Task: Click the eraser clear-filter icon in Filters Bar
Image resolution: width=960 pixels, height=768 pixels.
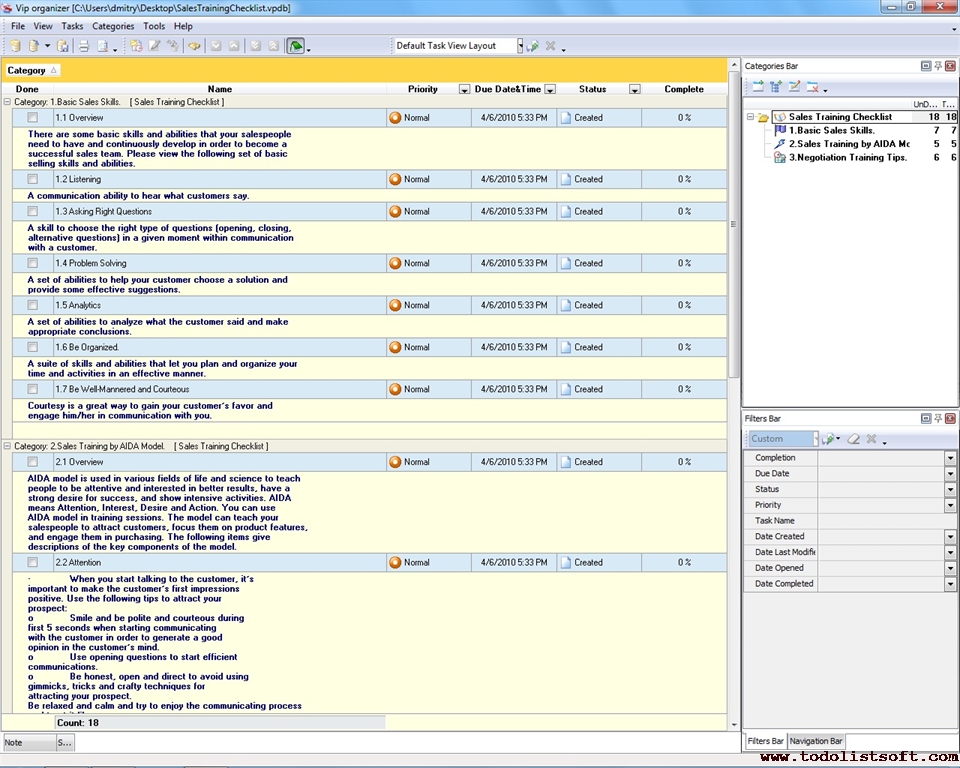Action: (853, 439)
